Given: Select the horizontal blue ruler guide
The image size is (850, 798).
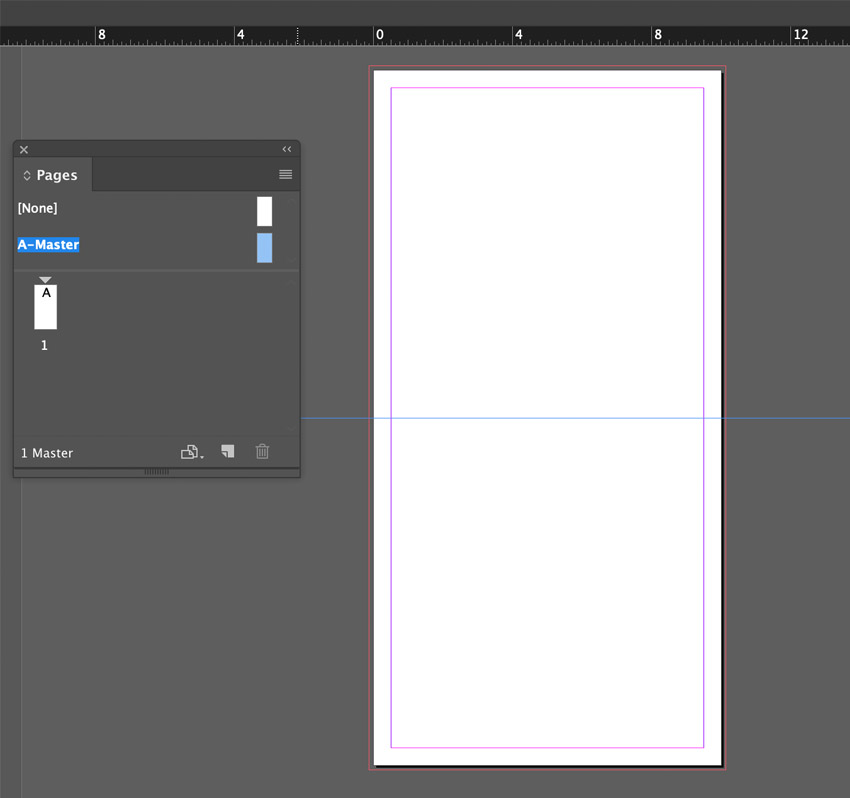Looking at the screenshot, I should 575,418.
